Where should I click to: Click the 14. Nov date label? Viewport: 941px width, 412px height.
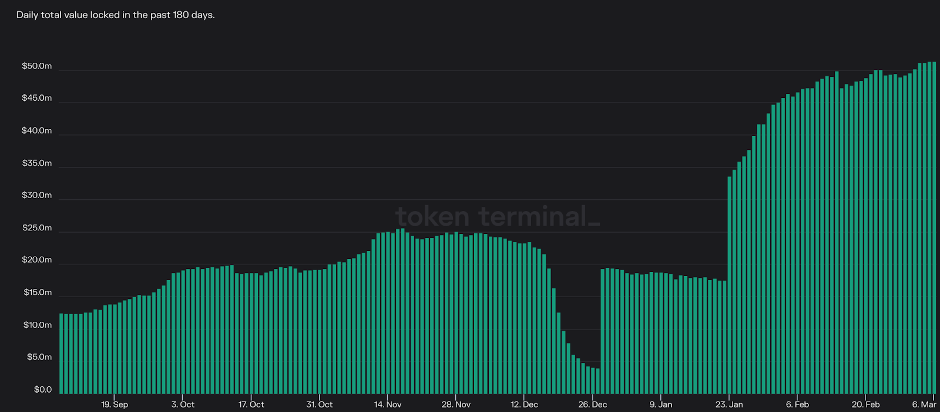tap(388, 405)
